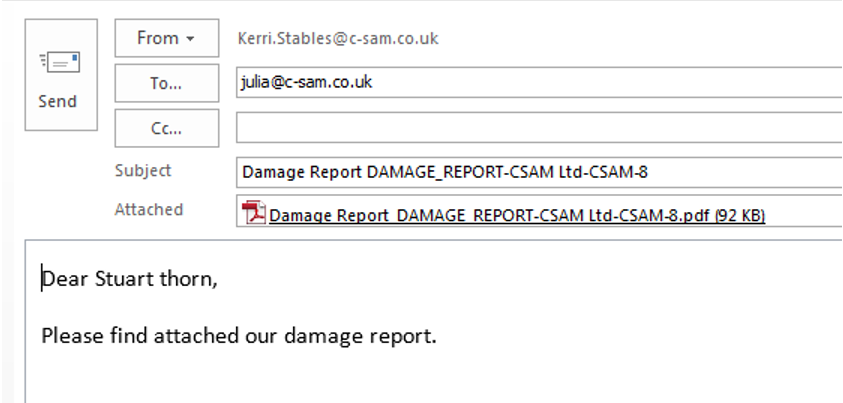Screen dimensions: 843x403
Task: Open the To... address book button
Action: (x=166, y=84)
